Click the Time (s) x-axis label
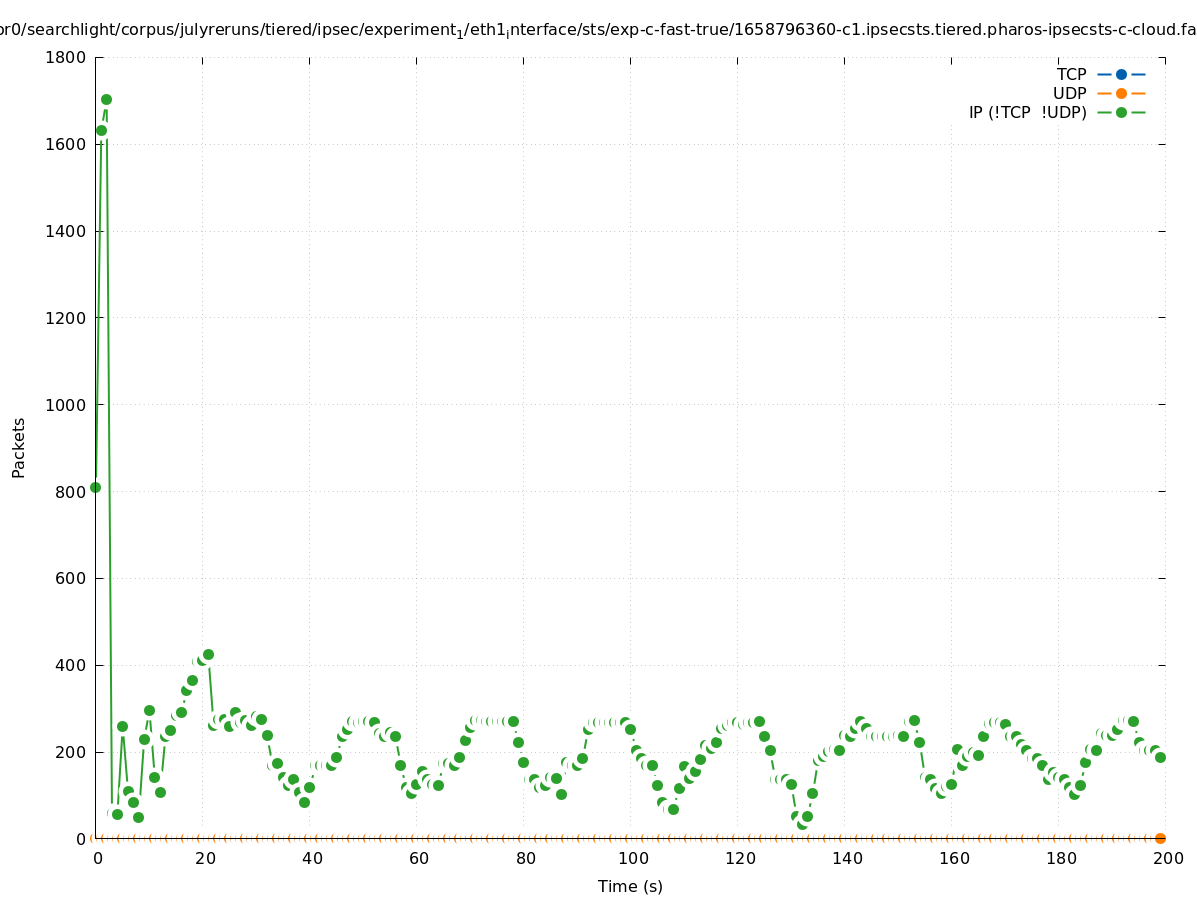This screenshot has height=900, width=1197. coord(630,886)
